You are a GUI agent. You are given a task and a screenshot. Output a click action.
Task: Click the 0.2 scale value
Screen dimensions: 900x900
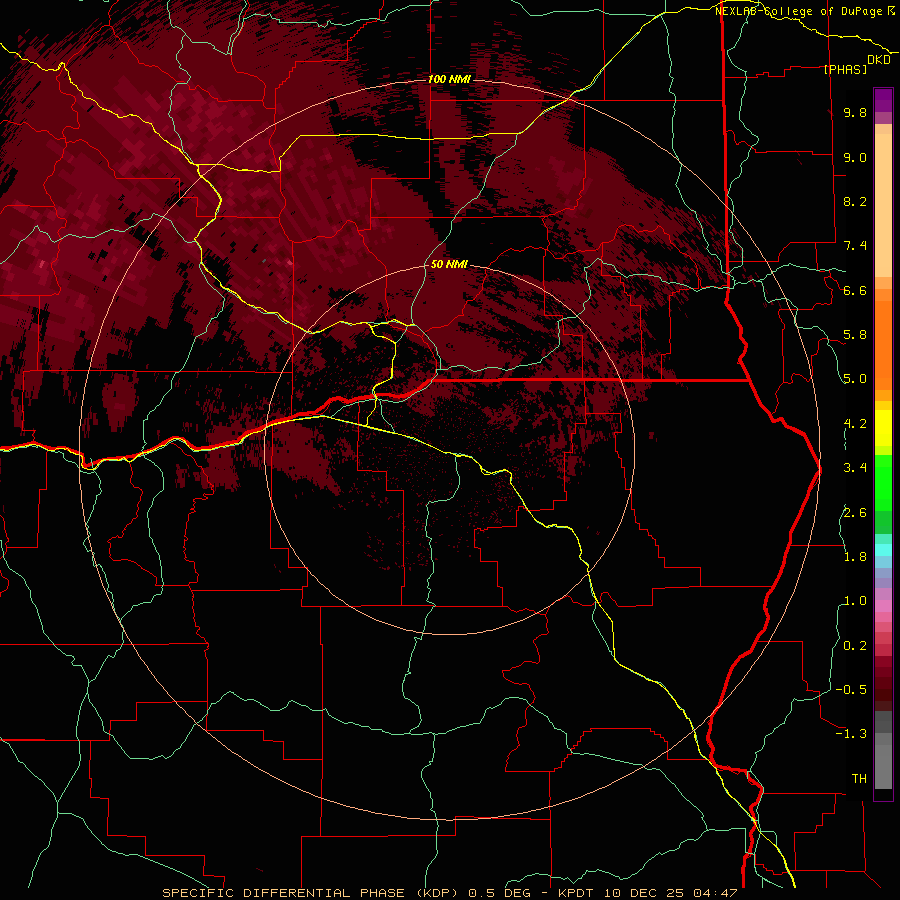point(855,646)
